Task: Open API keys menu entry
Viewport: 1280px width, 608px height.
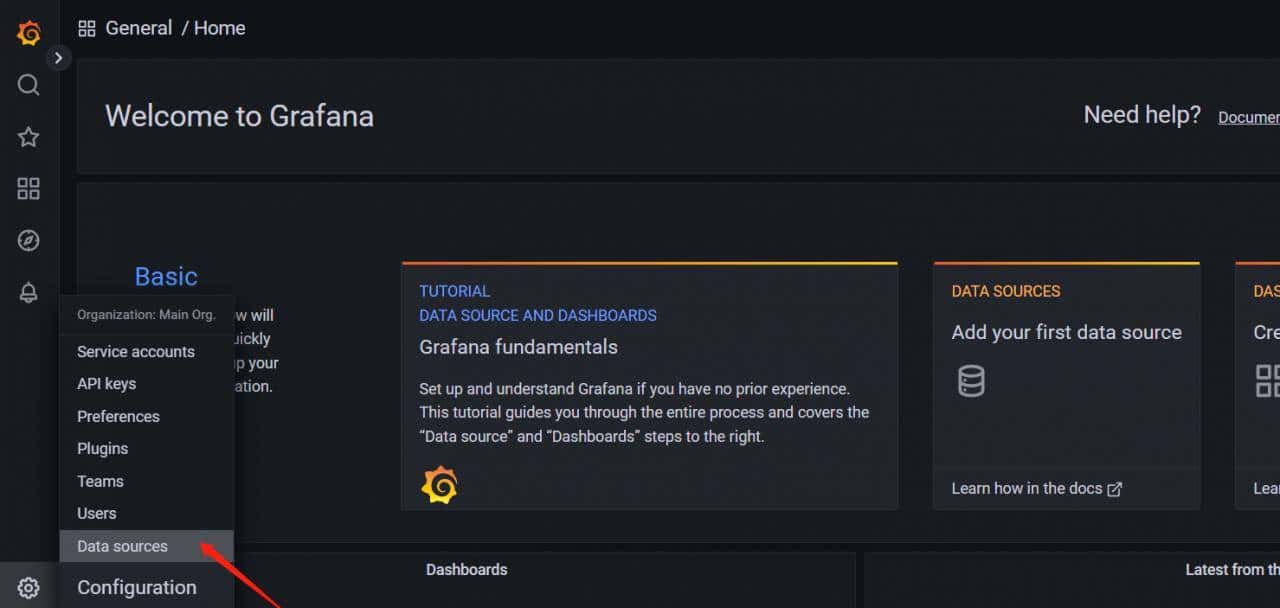Action: pyautogui.click(x=107, y=384)
